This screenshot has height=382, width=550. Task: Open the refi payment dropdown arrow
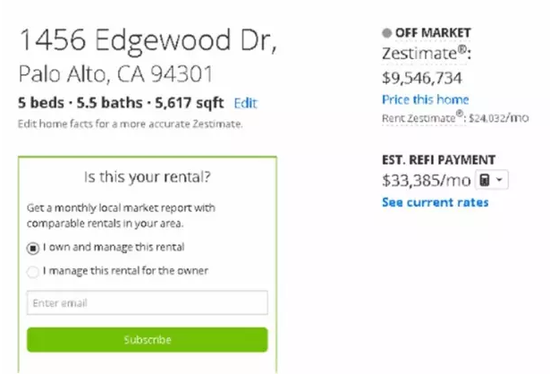(x=499, y=180)
